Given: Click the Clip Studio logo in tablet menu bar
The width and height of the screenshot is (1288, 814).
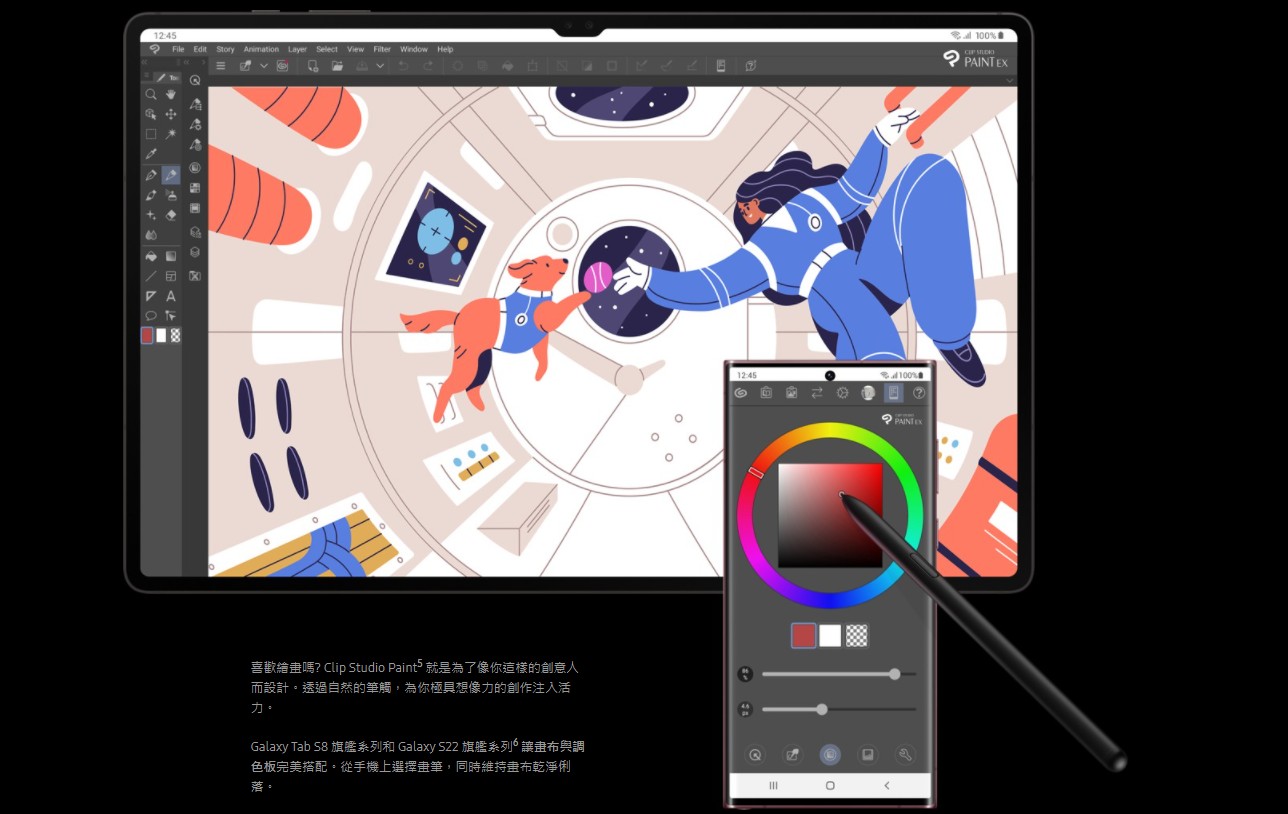Looking at the screenshot, I should click(154, 49).
